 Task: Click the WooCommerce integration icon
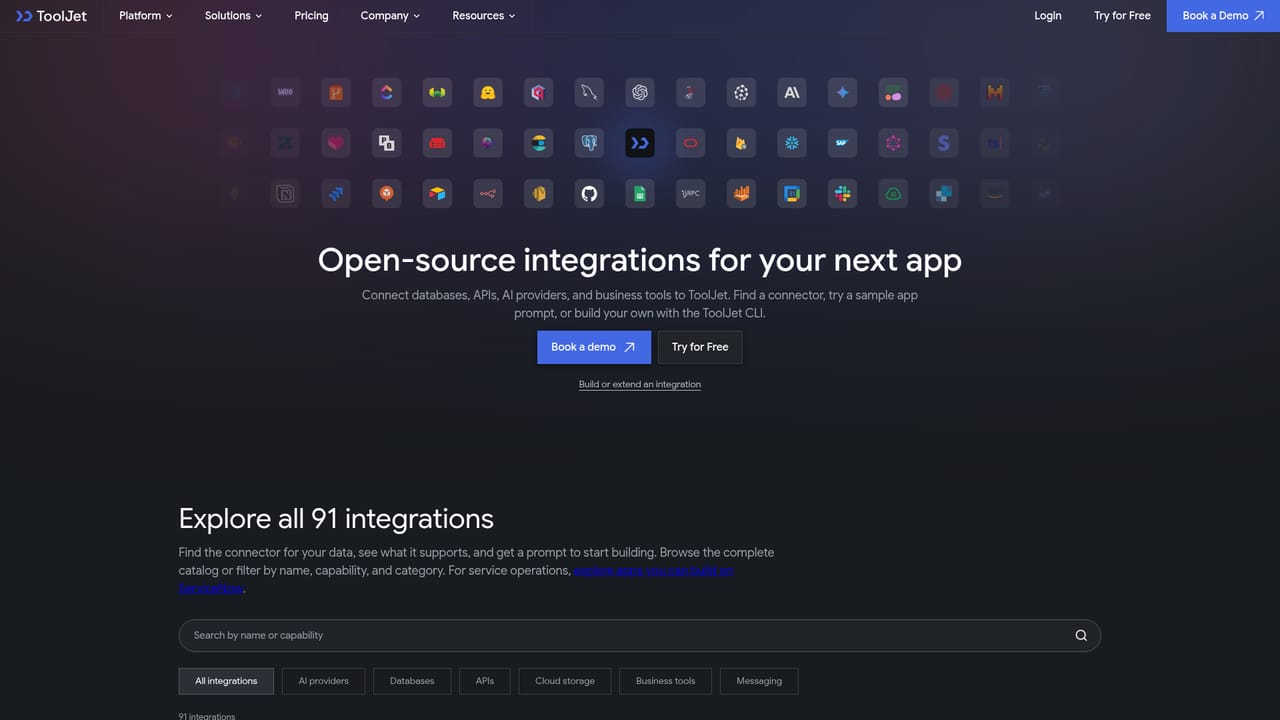[285, 93]
